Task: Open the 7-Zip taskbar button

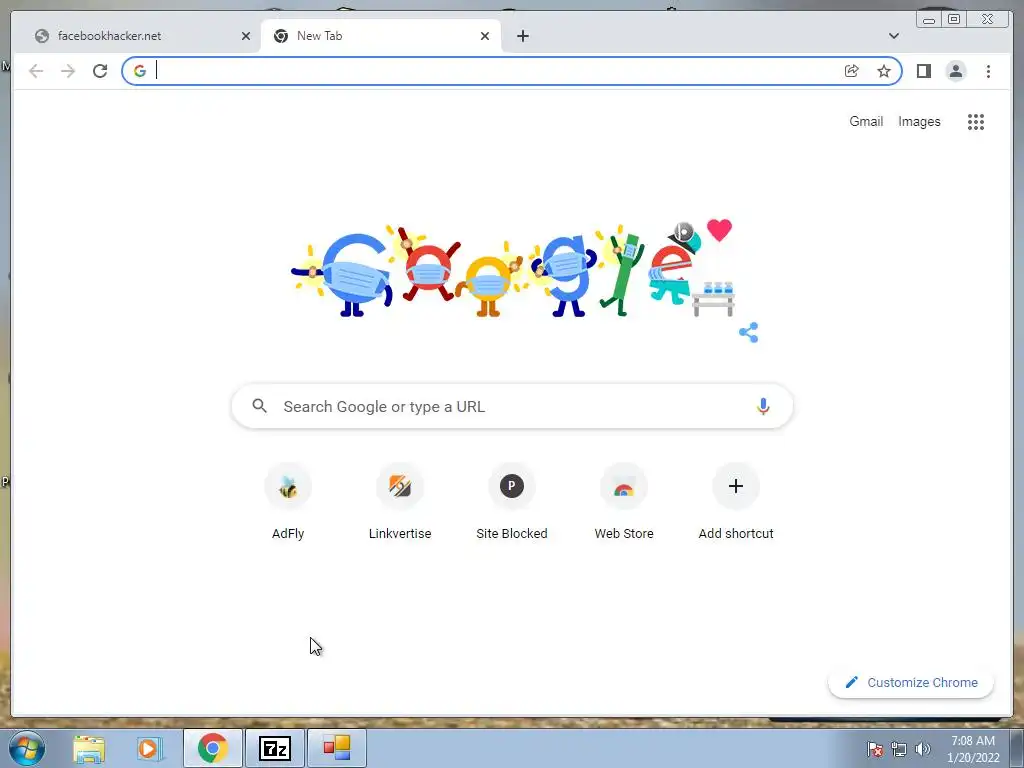Action: 274,748
